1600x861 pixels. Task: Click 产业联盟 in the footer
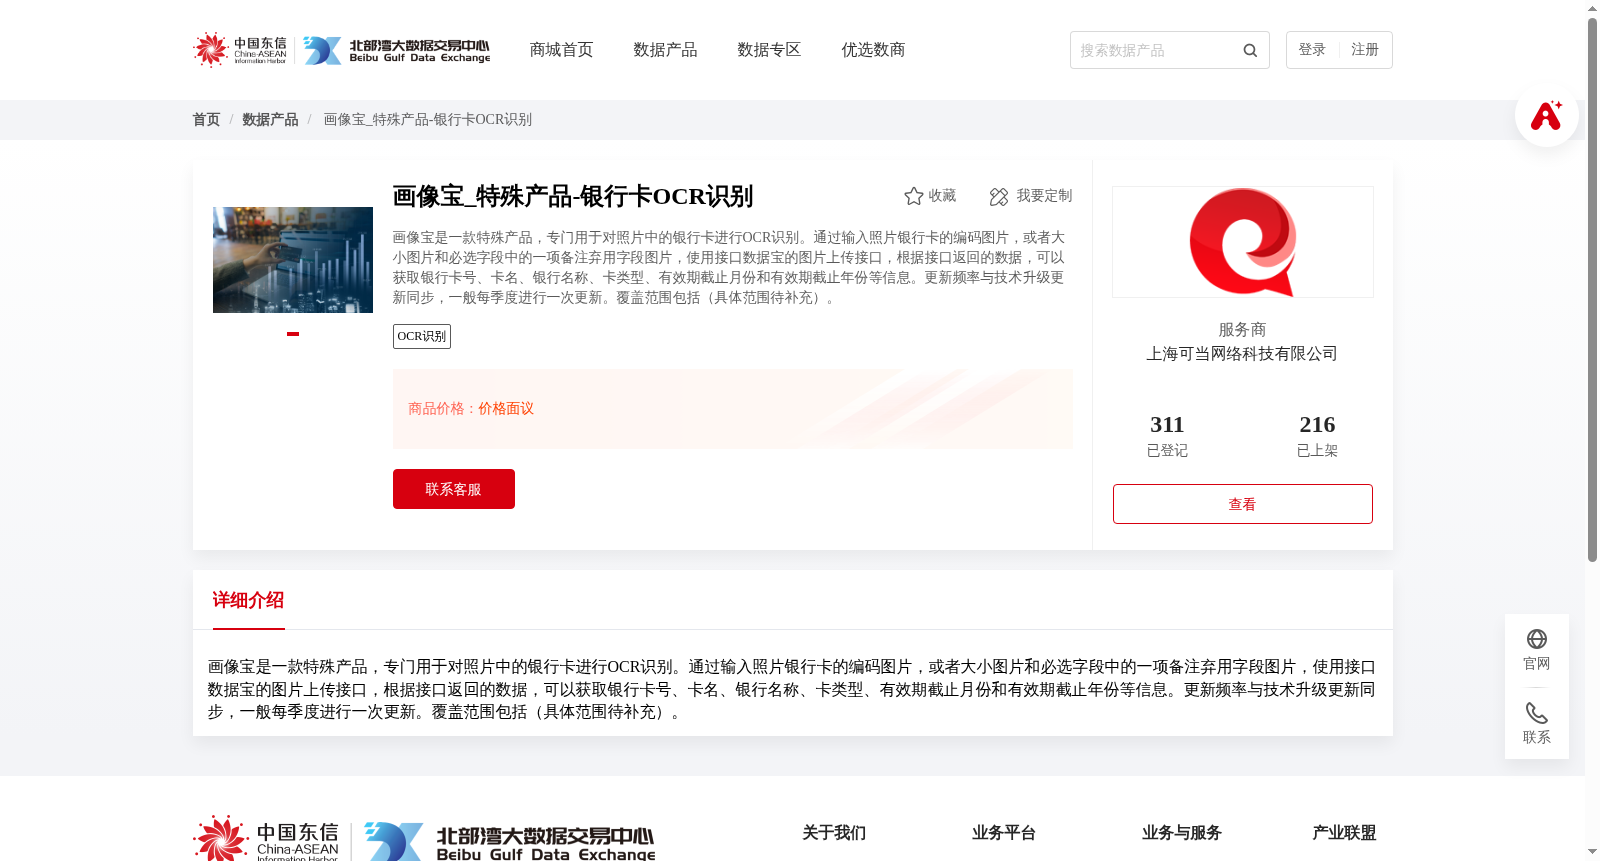point(1344,833)
